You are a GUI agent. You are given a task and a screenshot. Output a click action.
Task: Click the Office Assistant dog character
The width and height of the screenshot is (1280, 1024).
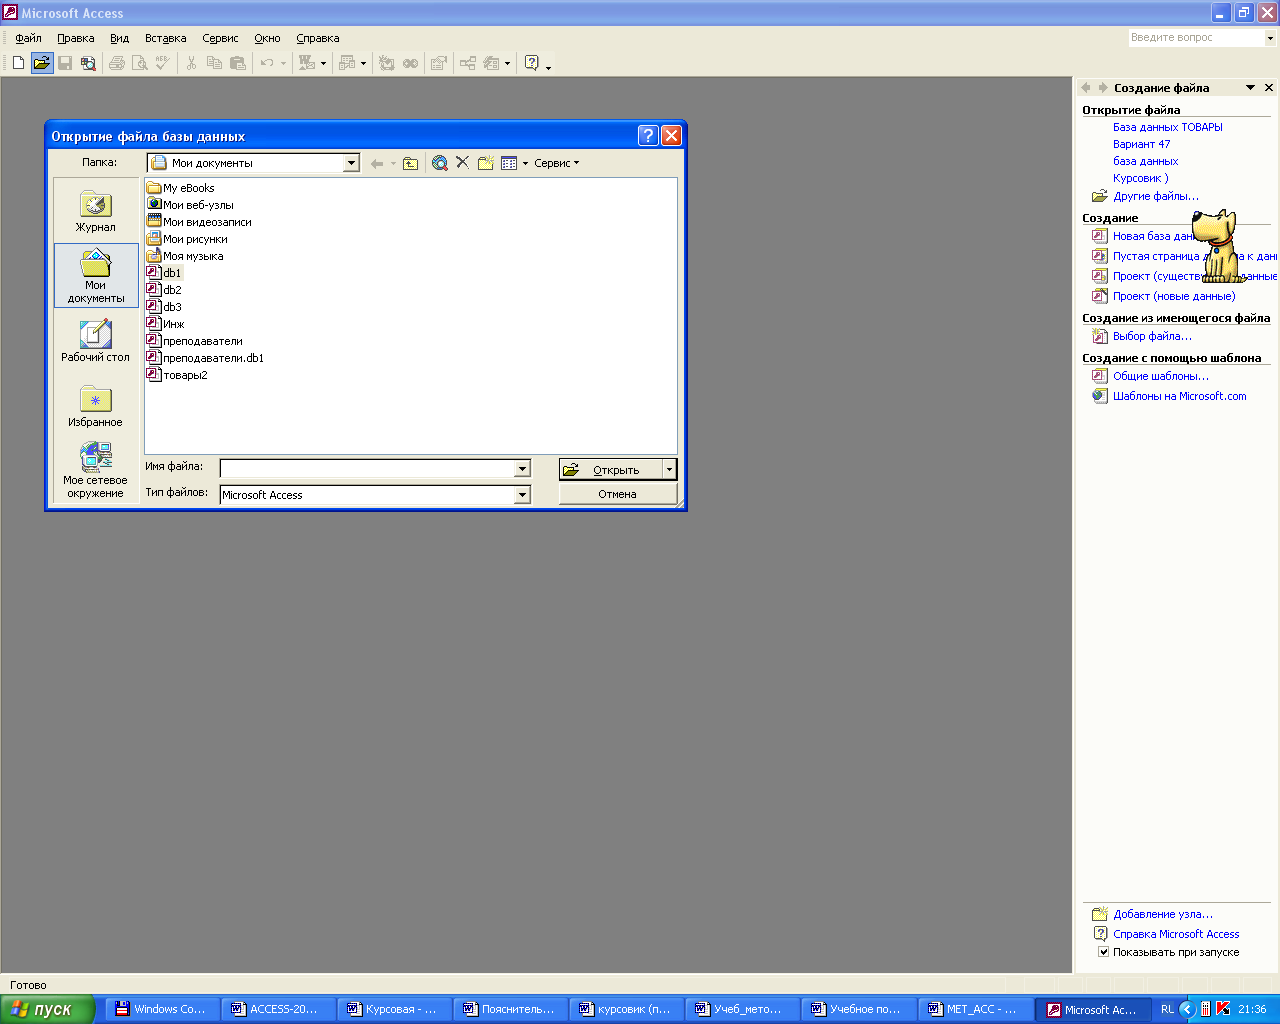click(x=1219, y=246)
